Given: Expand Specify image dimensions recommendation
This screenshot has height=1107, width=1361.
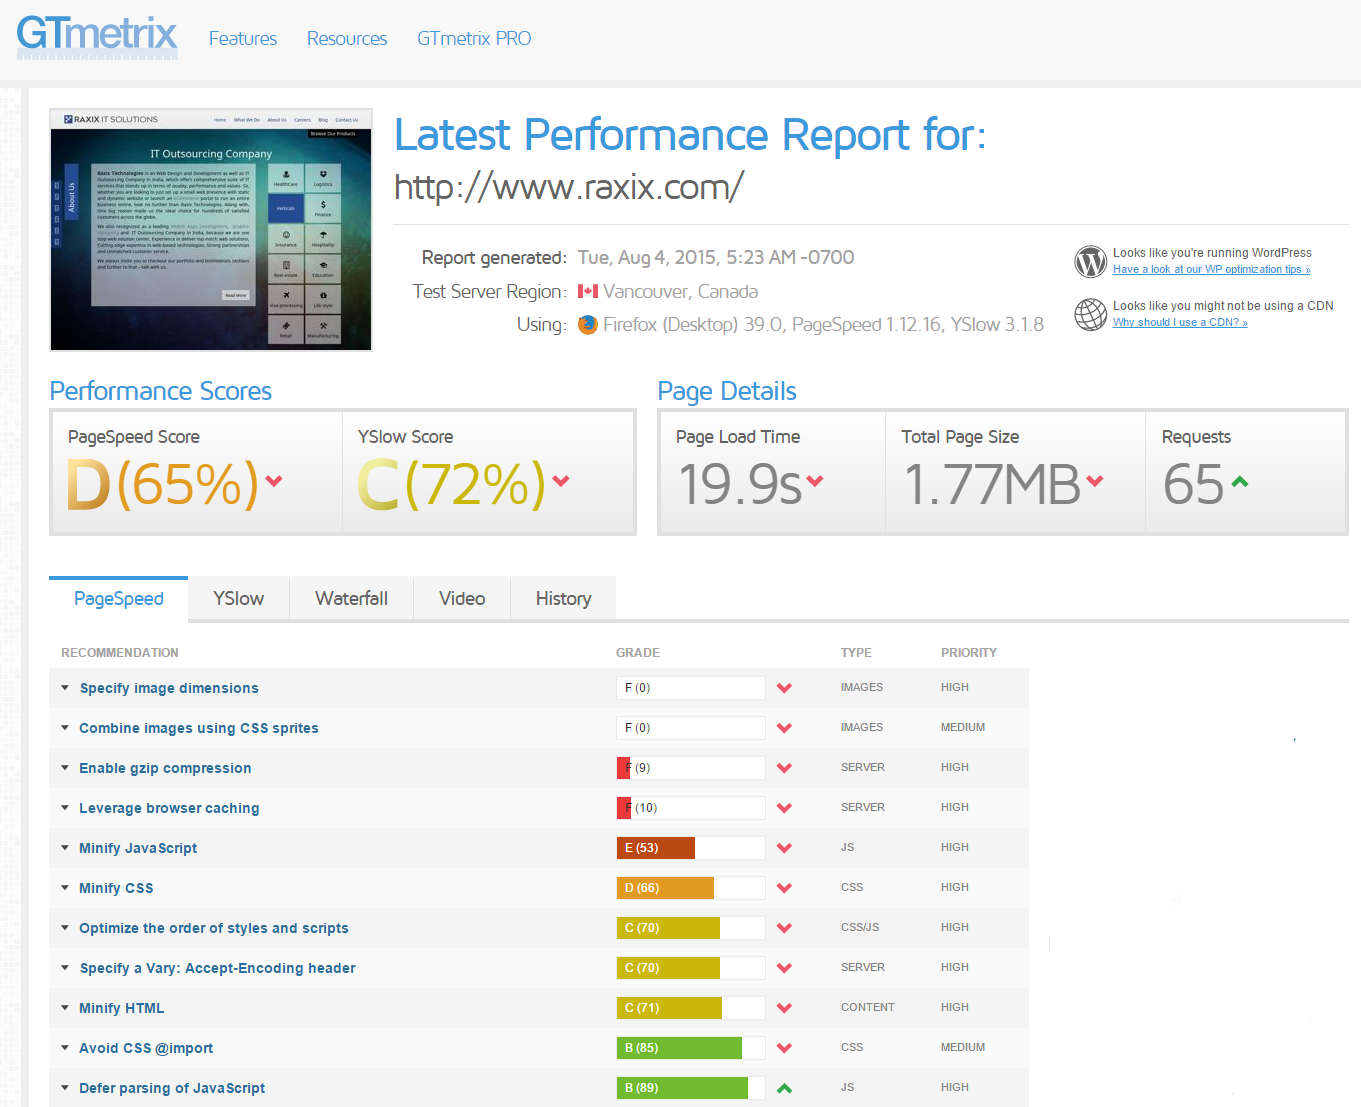Looking at the screenshot, I should click(65, 688).
